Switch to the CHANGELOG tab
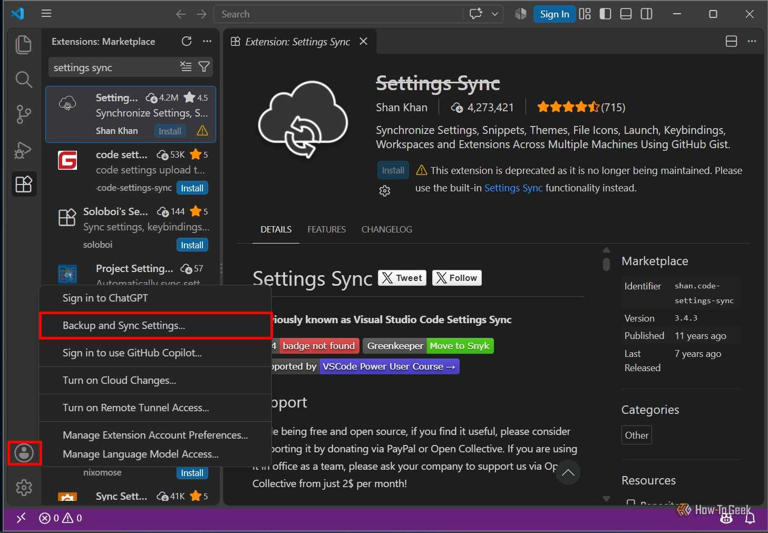 click(x=386, y=229)
